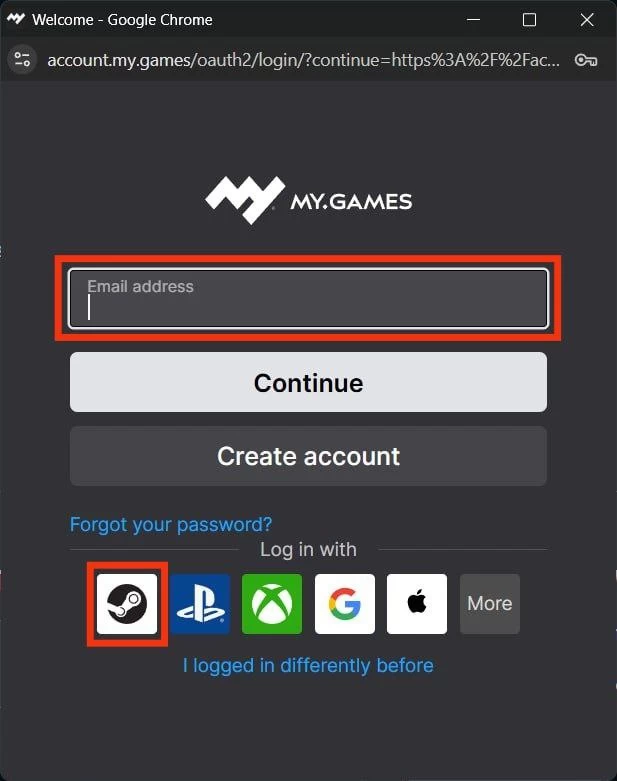Click the password key icon in address bar
The height and width of the screenshot is (781, 617).
click(x=586, y=60)
